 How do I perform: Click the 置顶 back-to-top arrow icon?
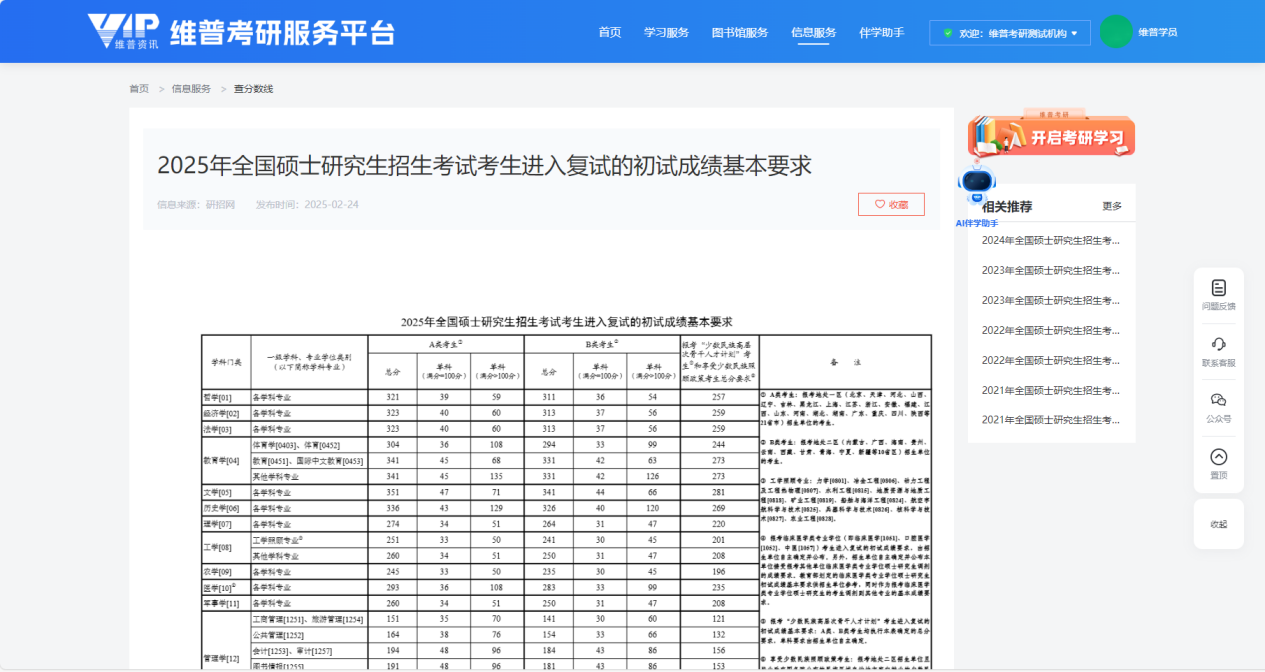click(x=1218, y=457)
